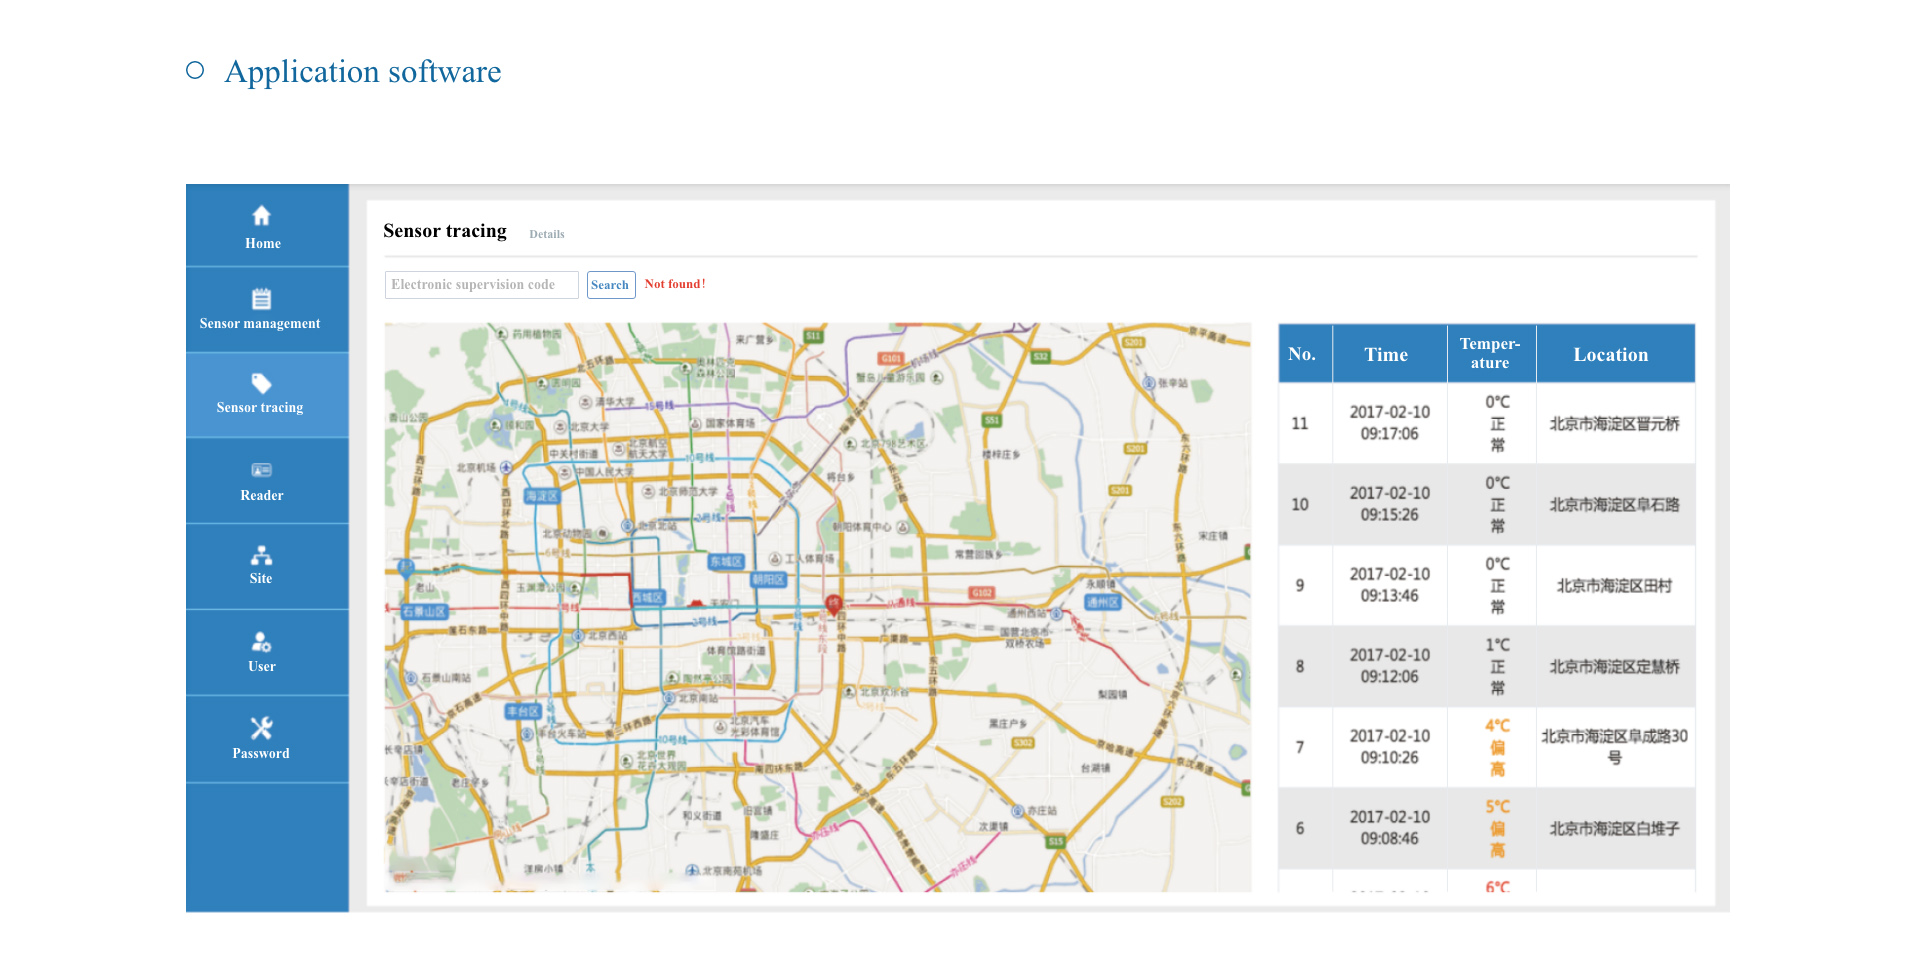Image resolution: width=1920 pixels, height=959 pixels.
Task: Select the row 6 location cell
Action: pos(1614,828)
